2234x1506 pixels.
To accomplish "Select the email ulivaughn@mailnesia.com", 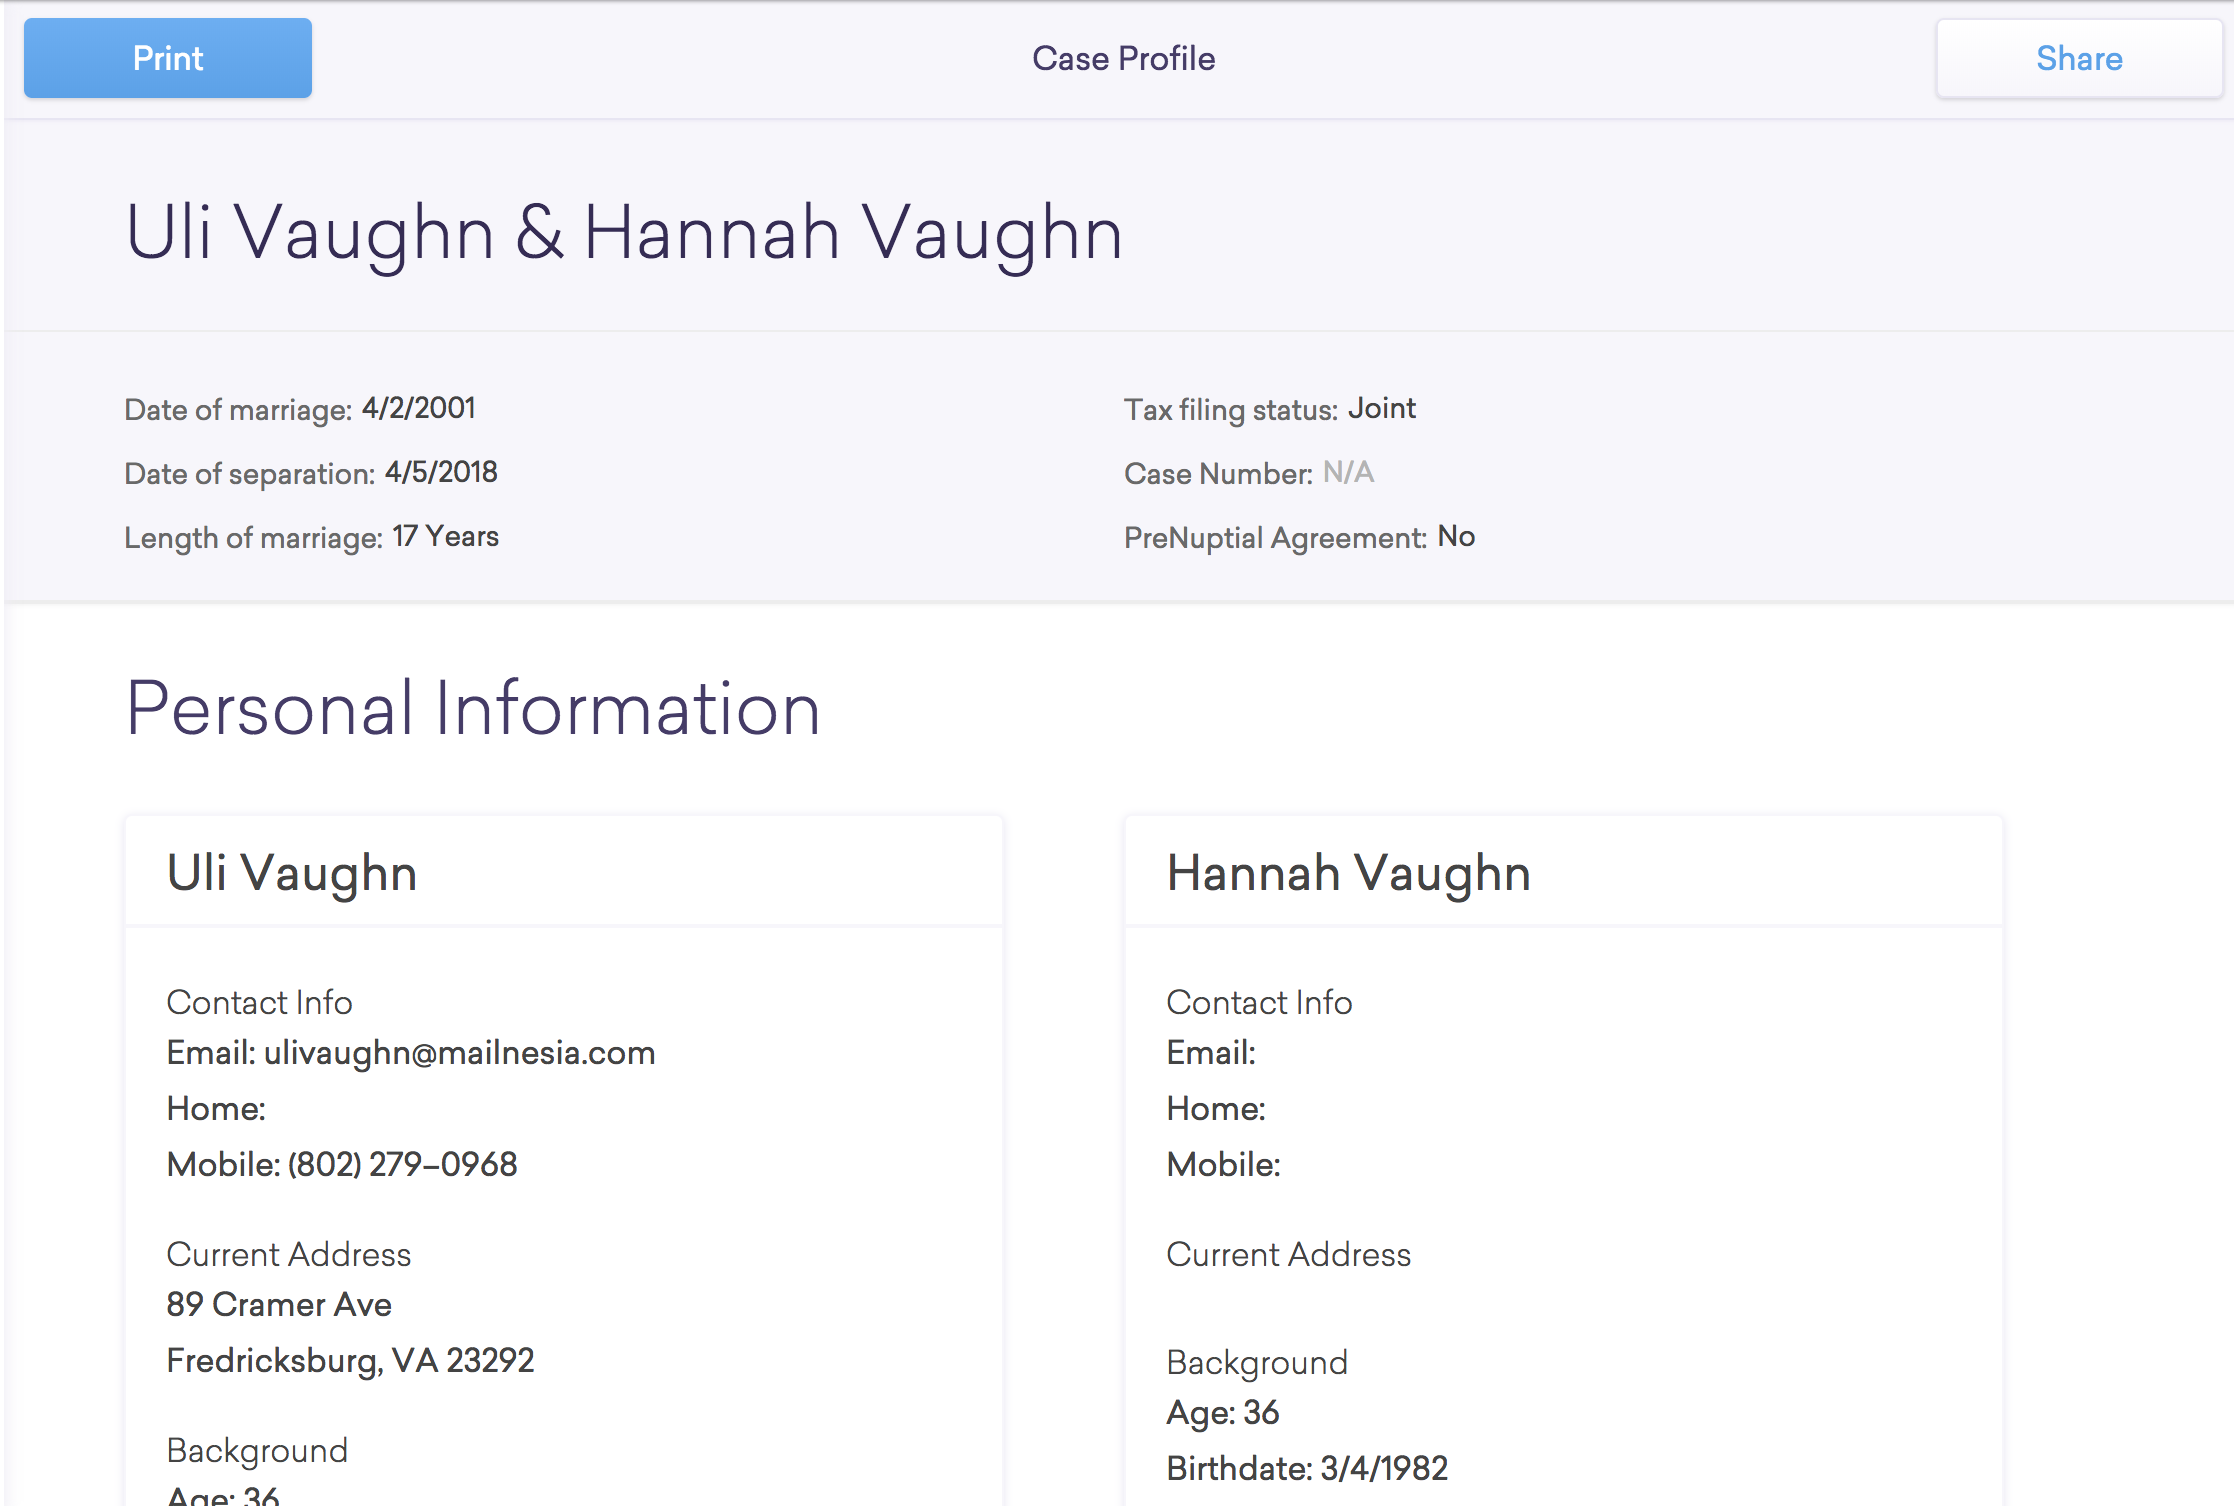I will coord(460,1053).
